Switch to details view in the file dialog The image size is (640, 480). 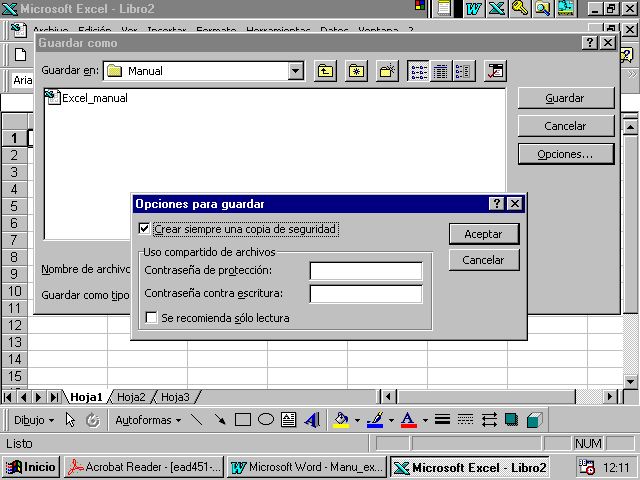(441, 71)
